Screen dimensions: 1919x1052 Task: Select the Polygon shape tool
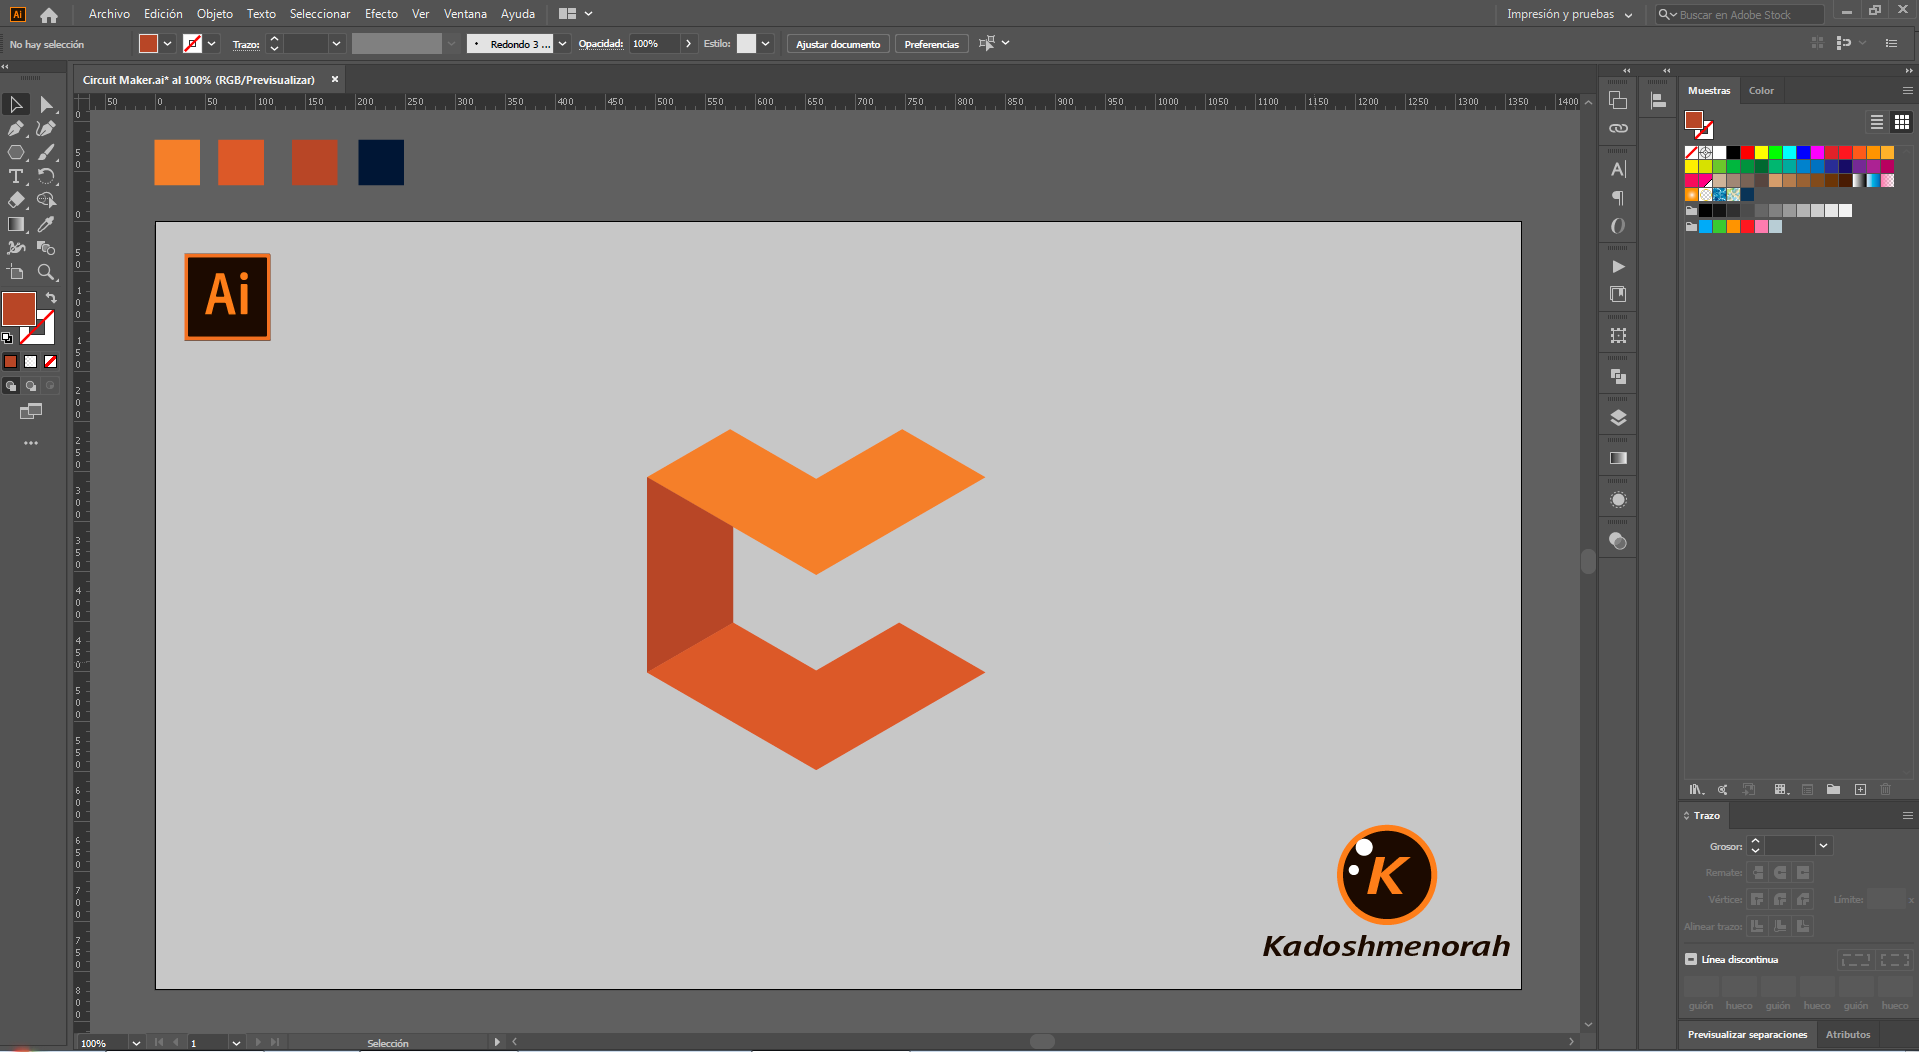point(16,152)
